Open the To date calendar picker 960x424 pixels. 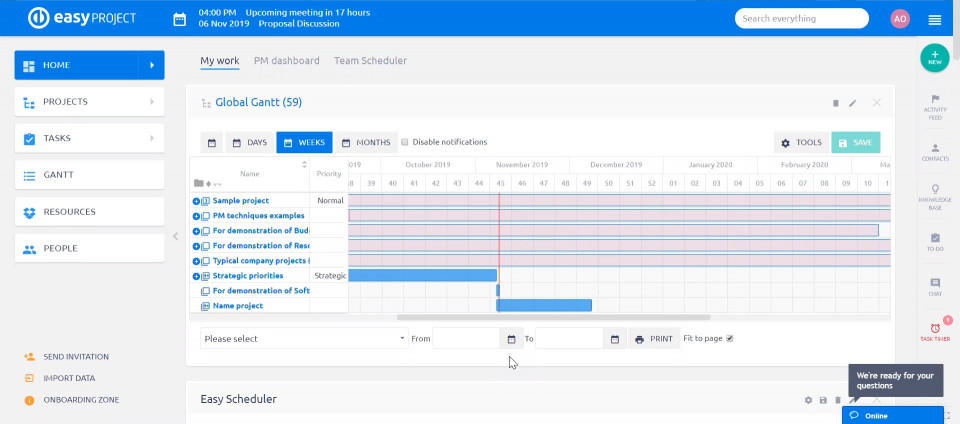[x=615, y=338]
